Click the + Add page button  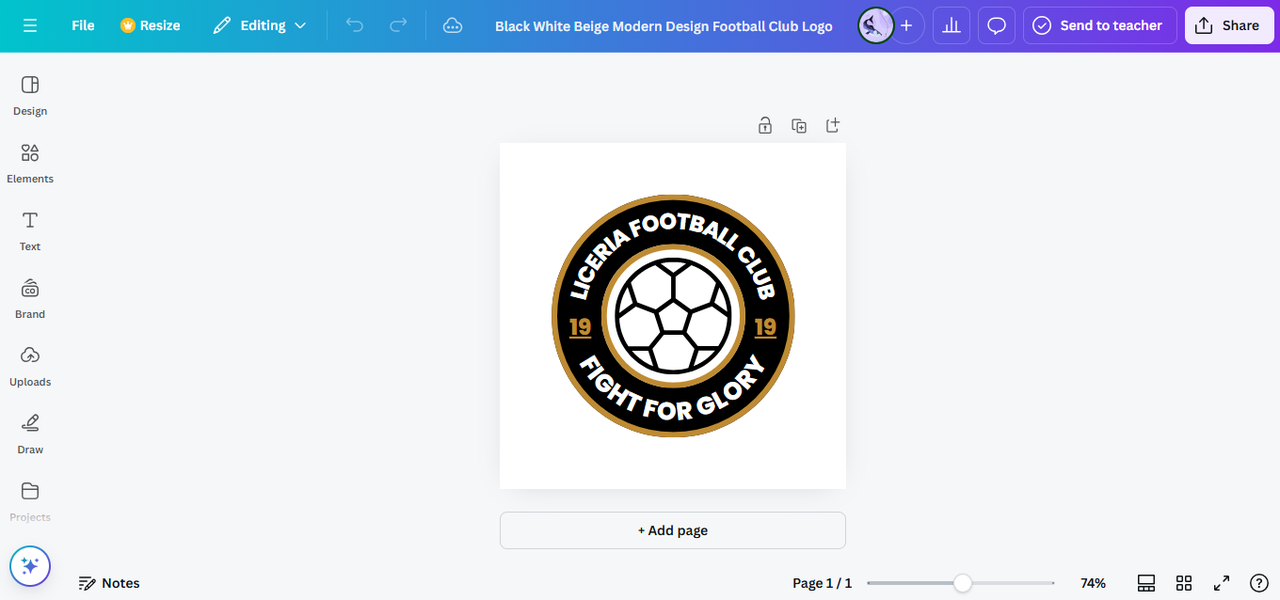pyautogui.click(x=673, y=531)
